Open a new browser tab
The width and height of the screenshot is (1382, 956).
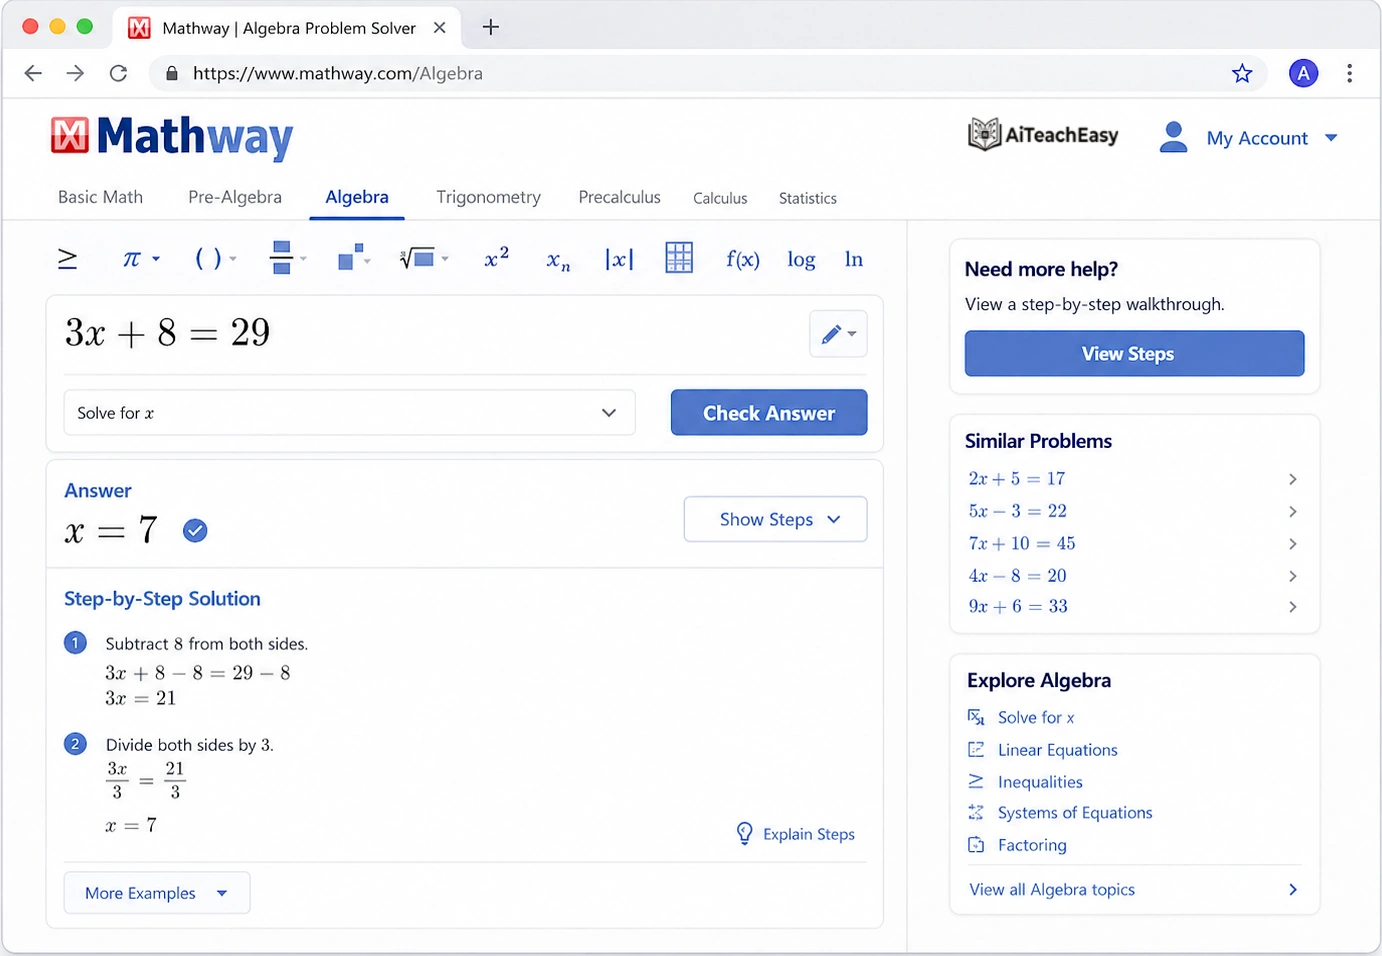click(490, 27)
